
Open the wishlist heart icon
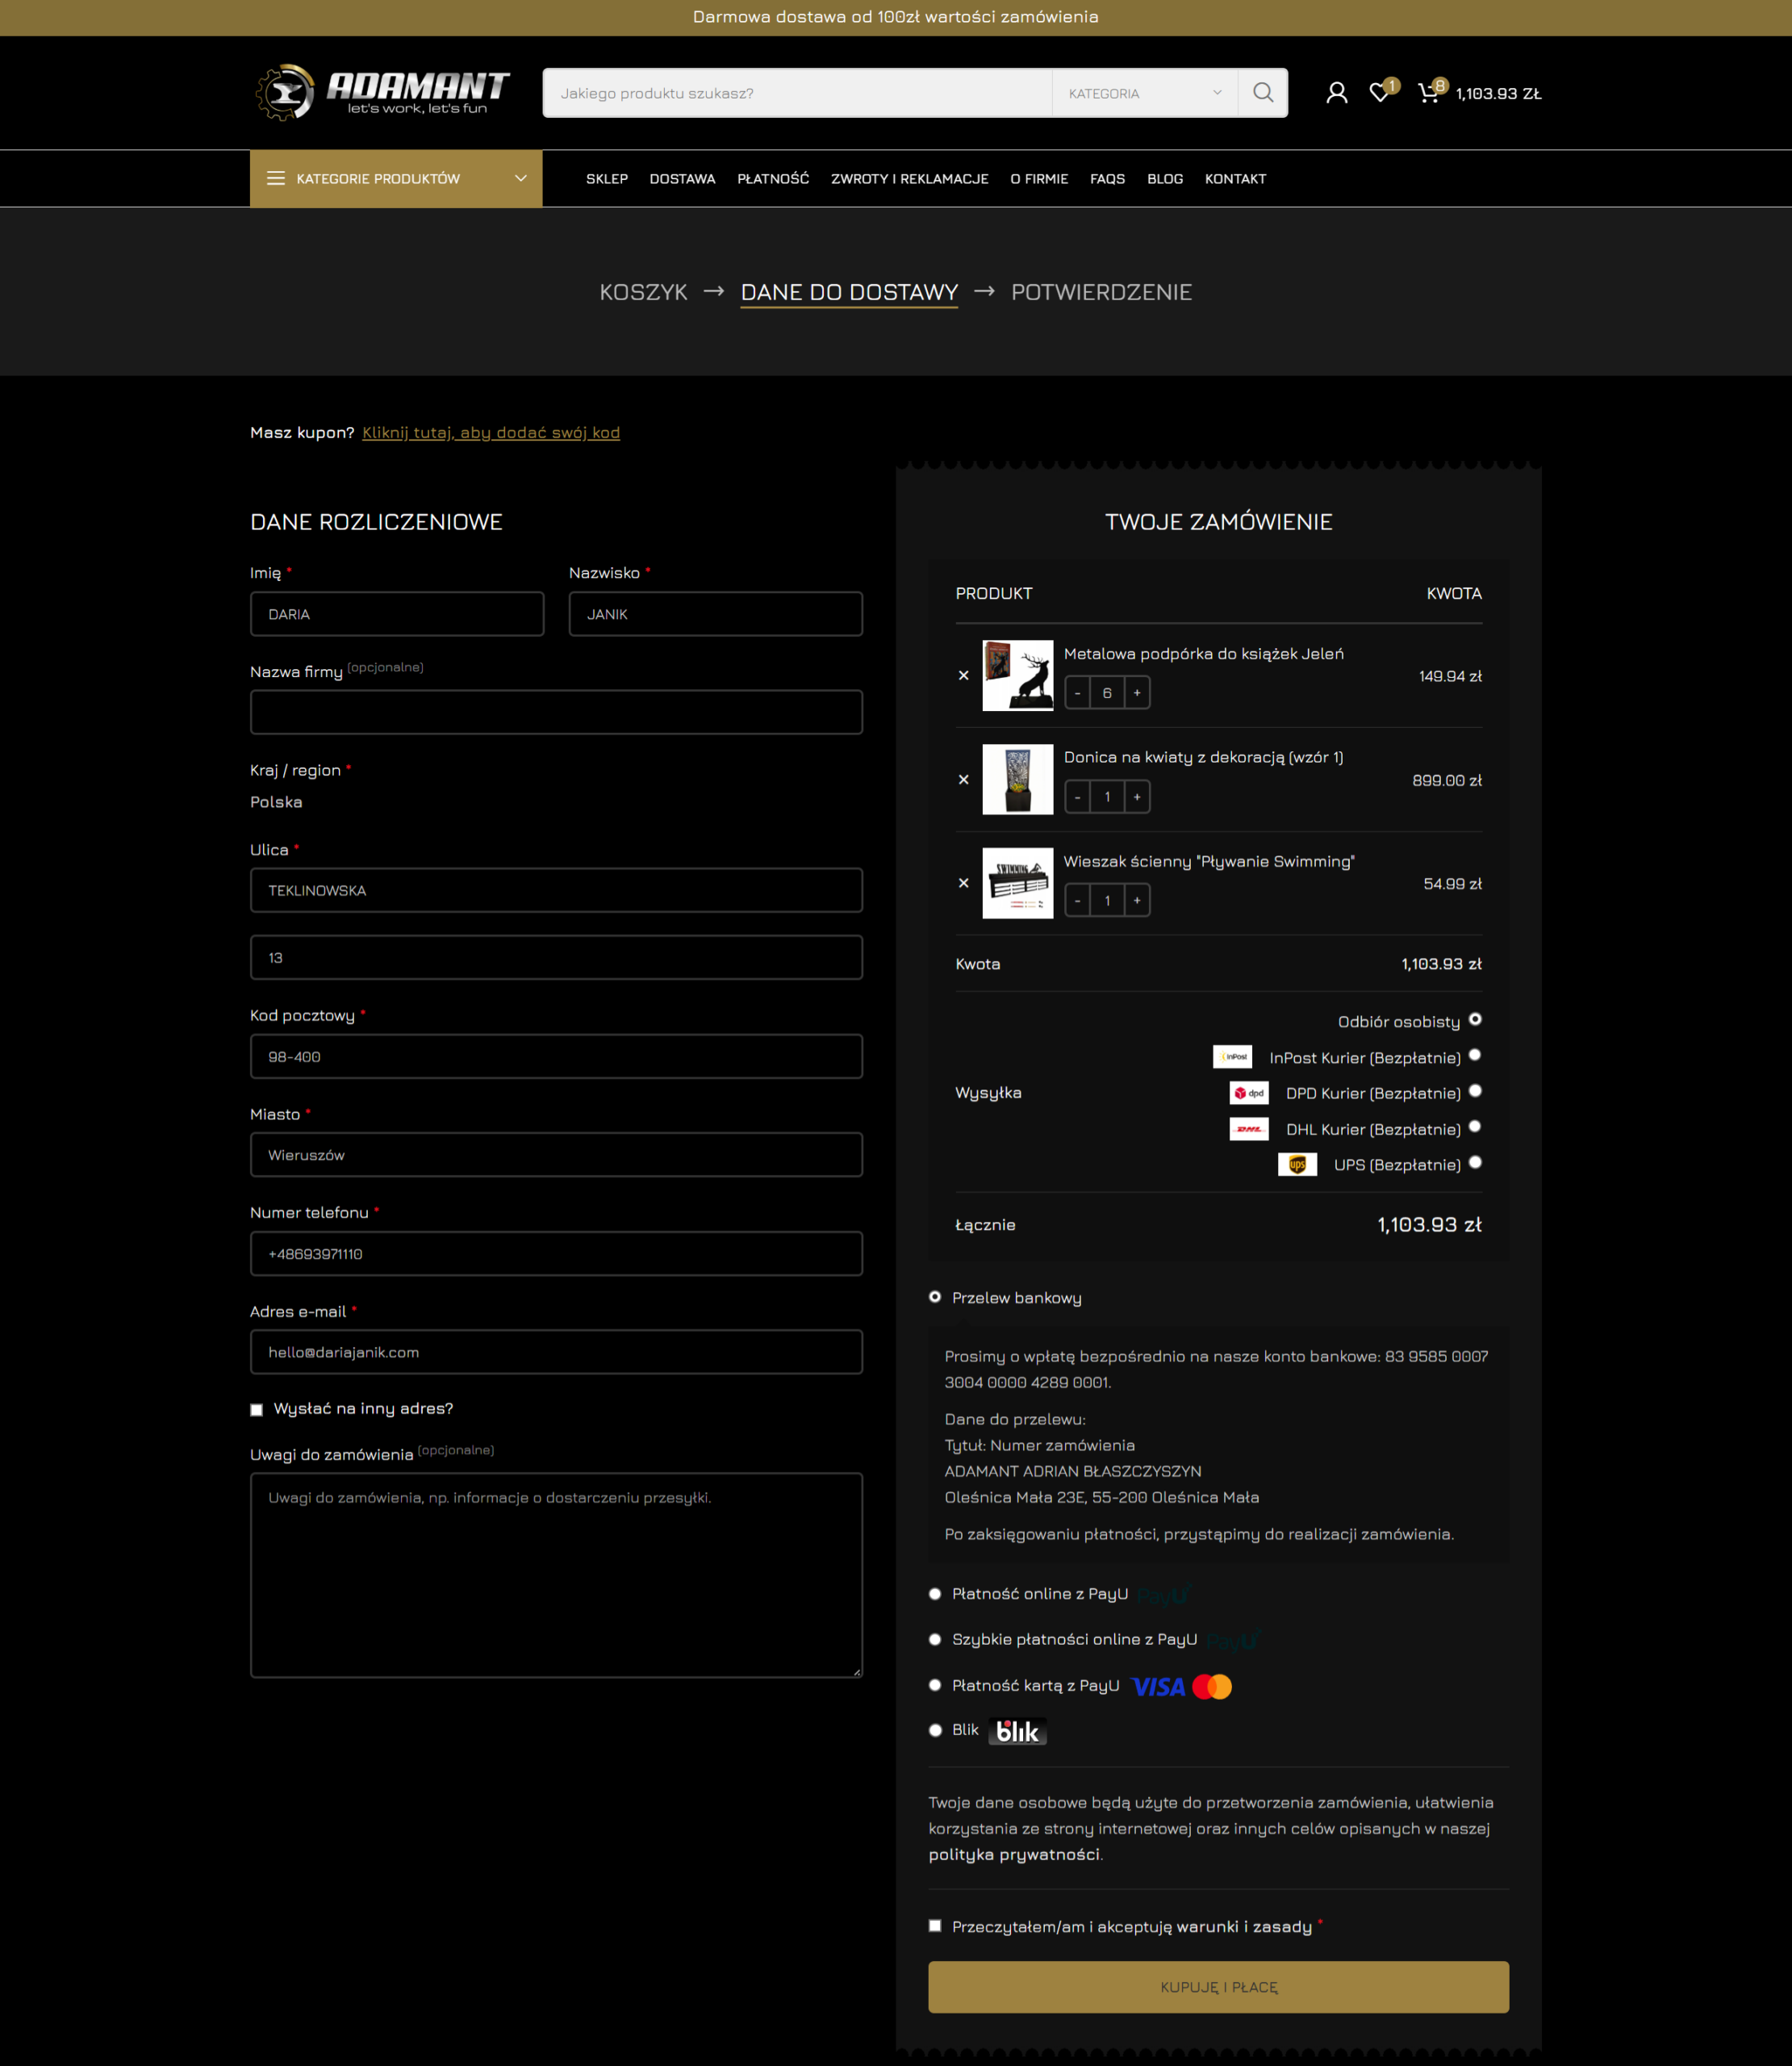(1379, 93)
